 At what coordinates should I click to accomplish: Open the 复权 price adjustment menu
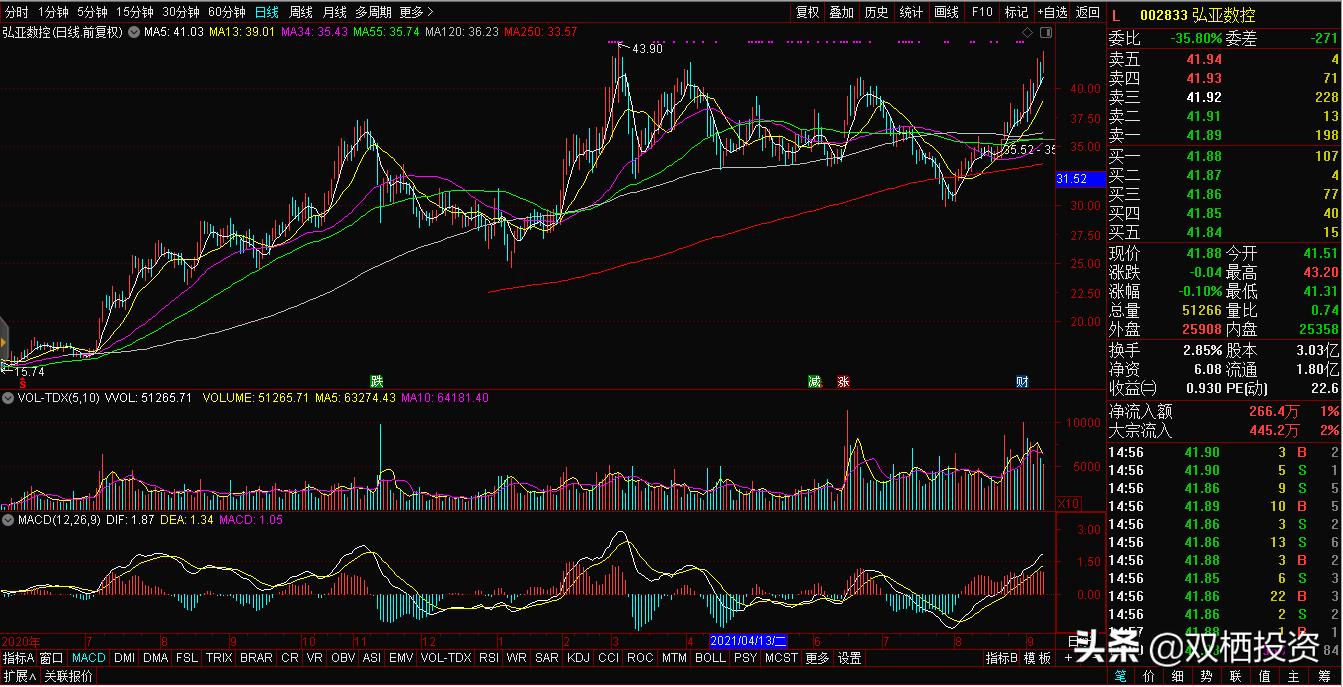pyautogui.click(x=808, y=12)
